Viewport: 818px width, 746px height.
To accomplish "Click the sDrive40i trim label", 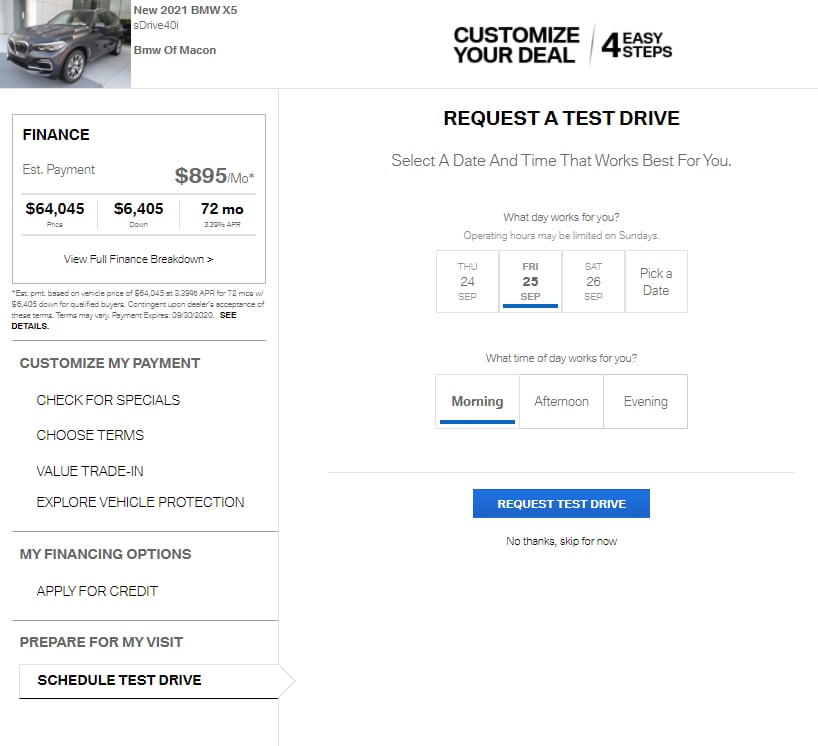I will click(x=156, y=25).
